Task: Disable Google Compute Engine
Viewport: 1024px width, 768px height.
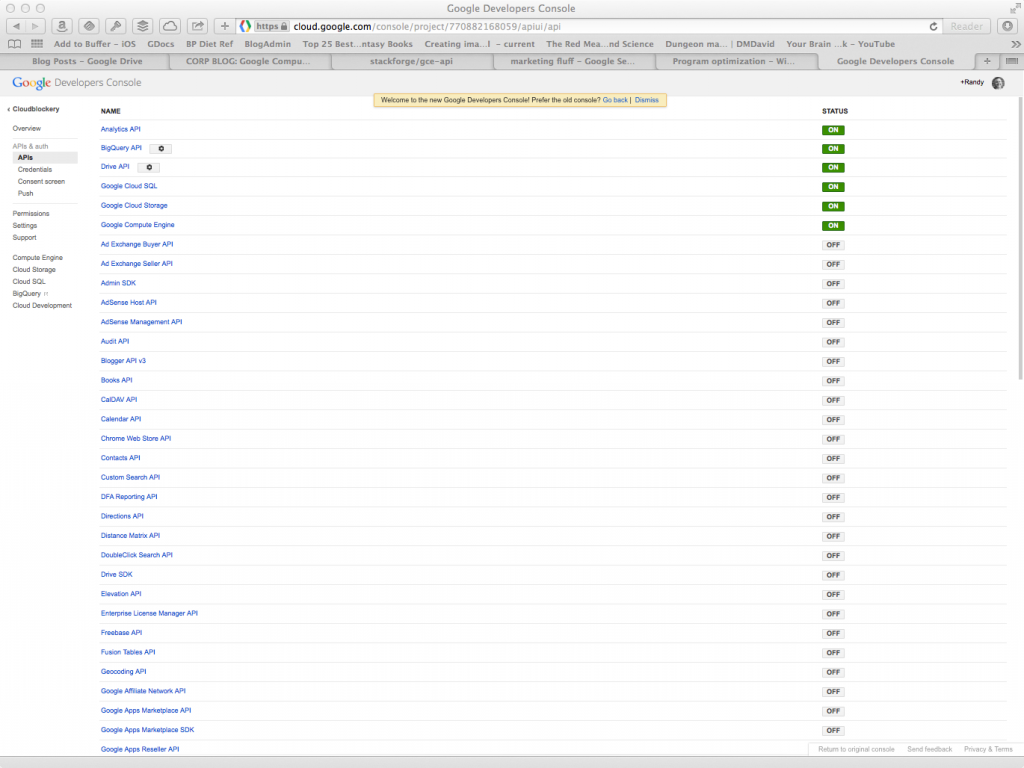Action: [x=833, y=225]
